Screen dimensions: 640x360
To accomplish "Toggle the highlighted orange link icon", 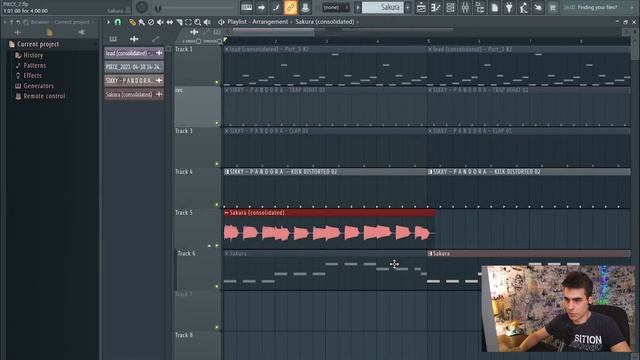I will (x=290, y=7).
